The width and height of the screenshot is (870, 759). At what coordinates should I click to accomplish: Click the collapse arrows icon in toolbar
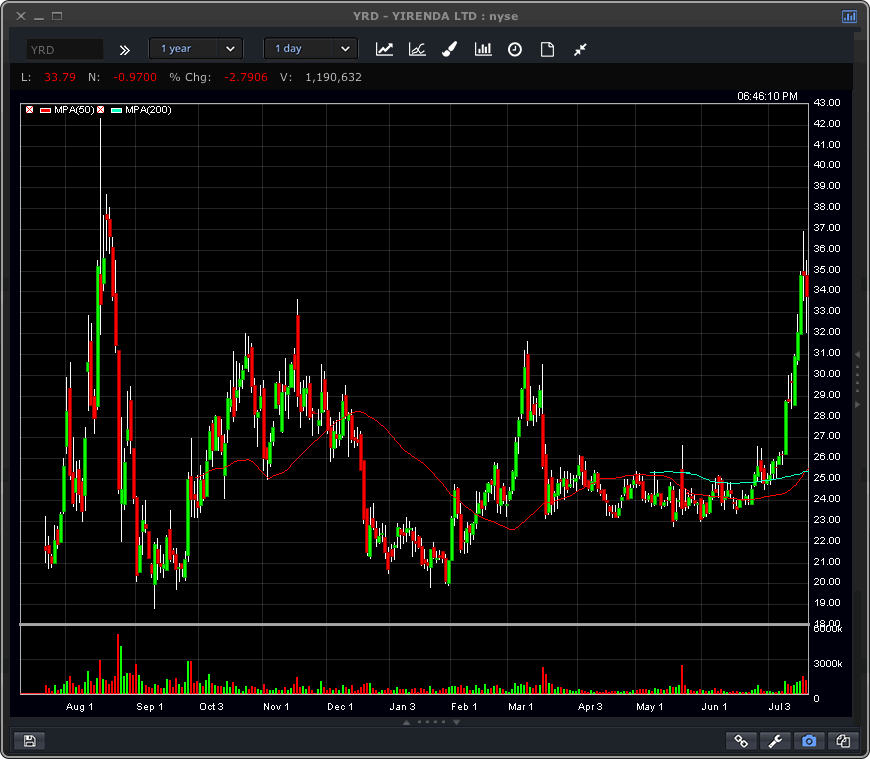[580, 49]
